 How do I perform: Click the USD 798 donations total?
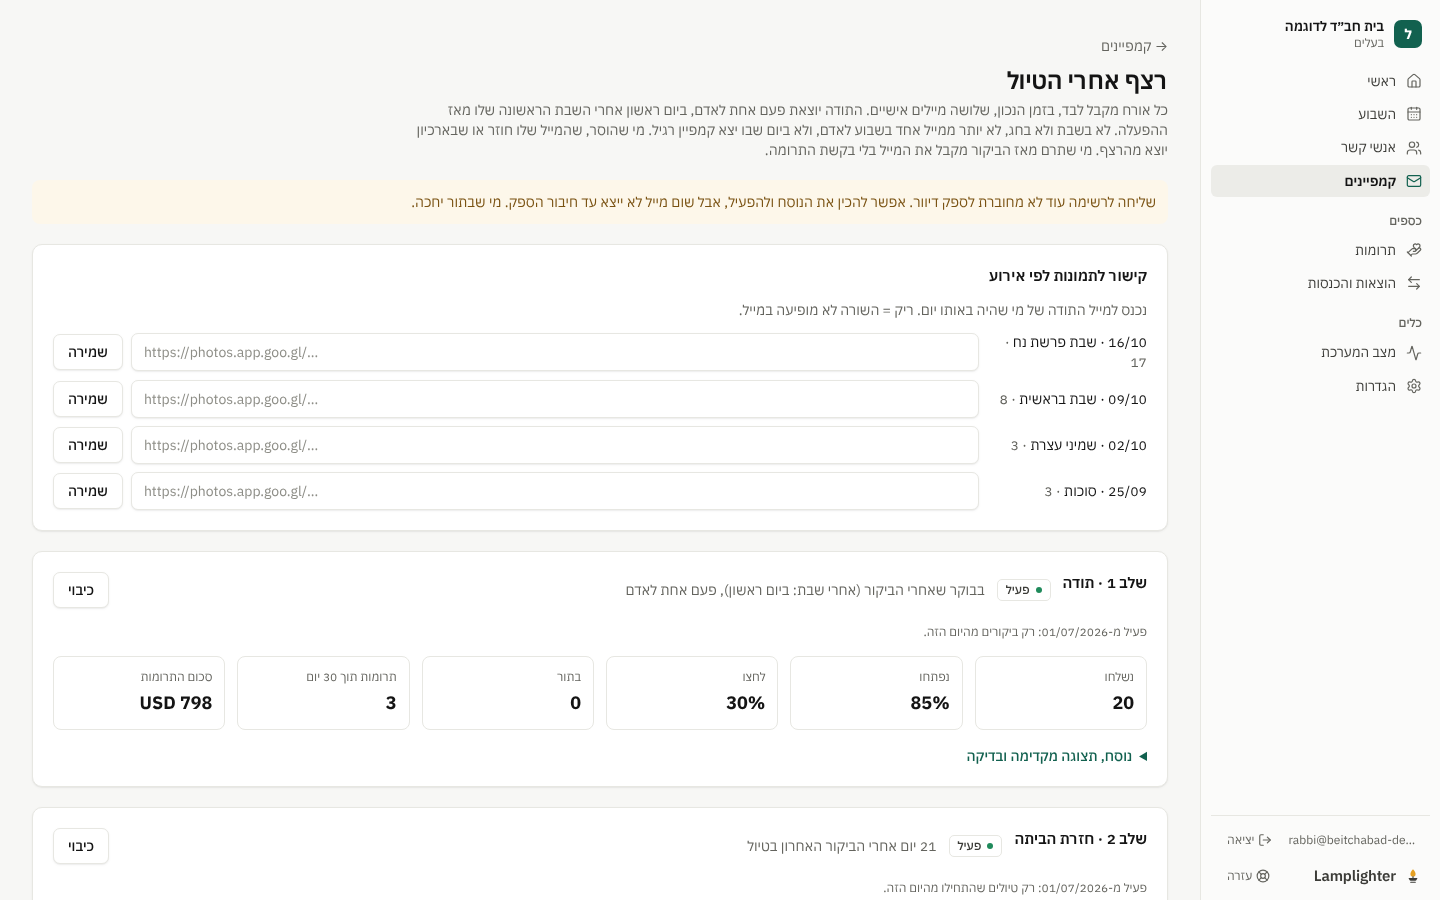click(176, 703)
